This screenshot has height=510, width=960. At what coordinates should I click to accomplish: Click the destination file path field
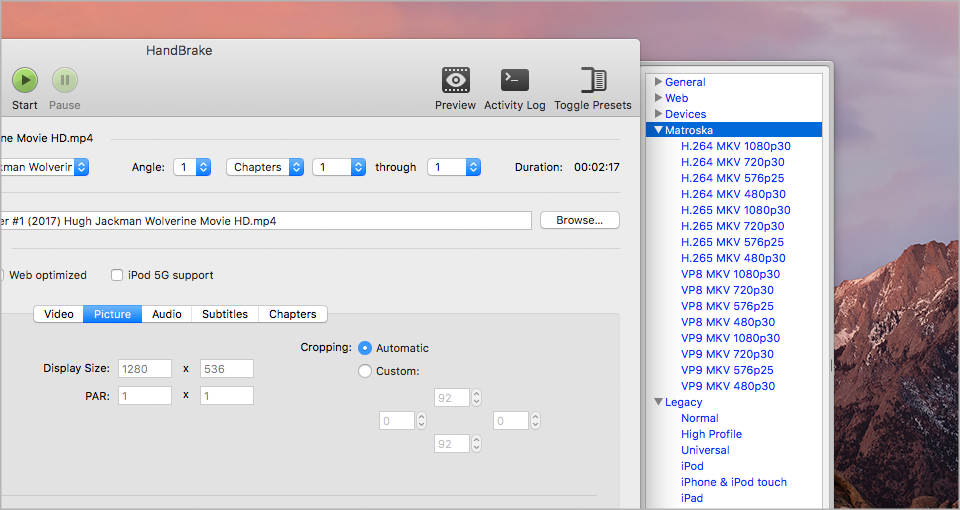click(266, 221)
